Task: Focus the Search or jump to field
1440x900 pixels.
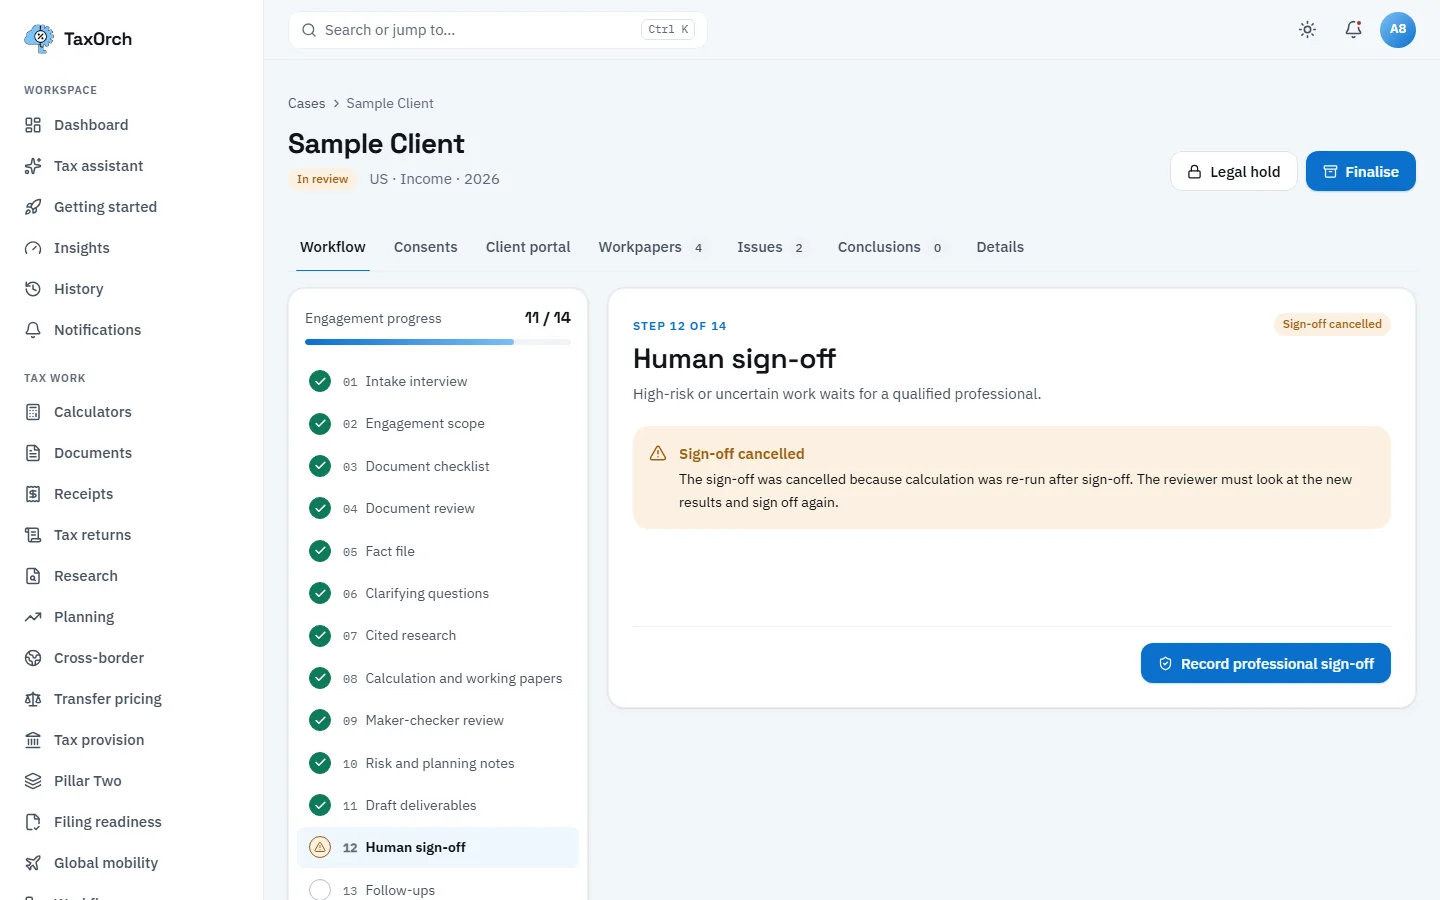Action: [498, 30]
